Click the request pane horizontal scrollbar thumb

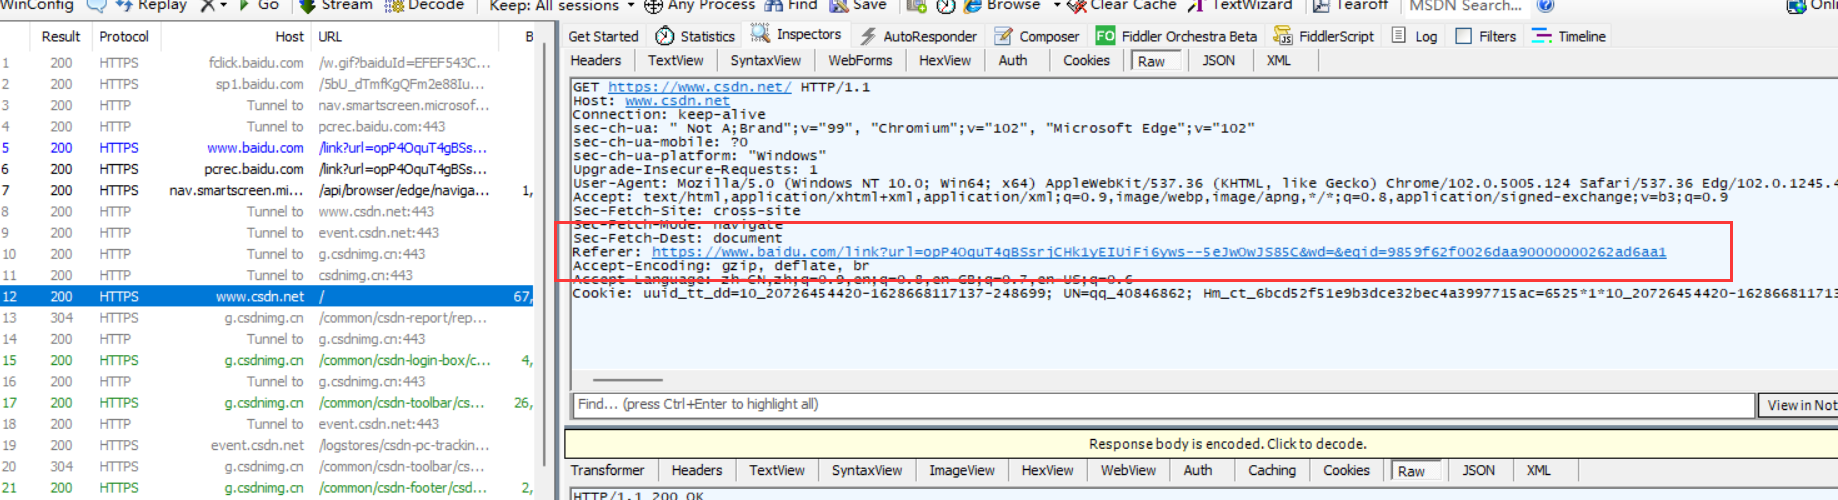coord(628,380)
